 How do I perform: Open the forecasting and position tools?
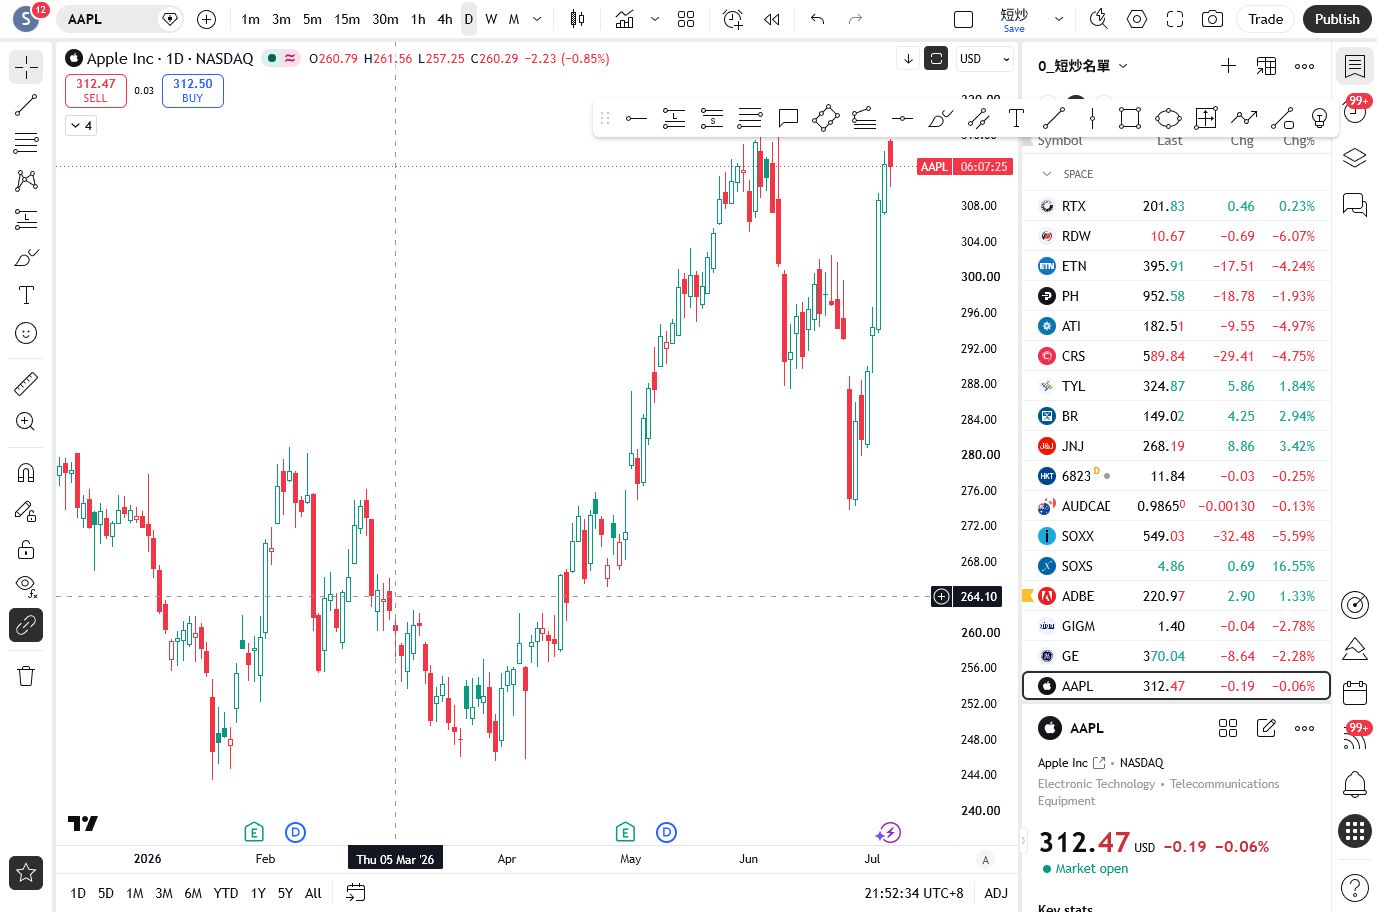[26, 219]
